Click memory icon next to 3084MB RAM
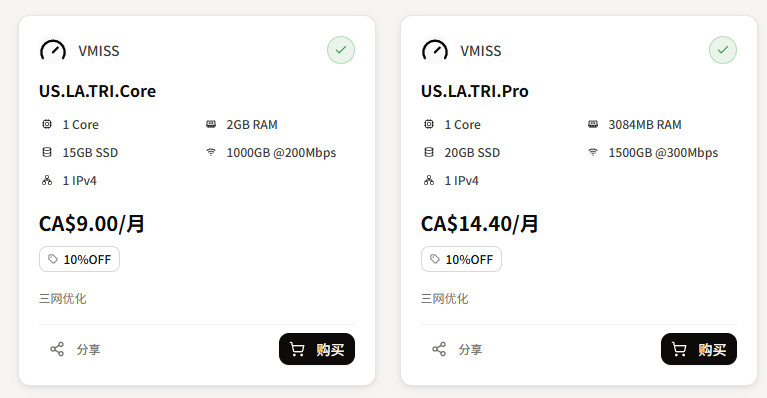This screenshot has width=767, height=398. pyautogui.click(x=593, y=124)
